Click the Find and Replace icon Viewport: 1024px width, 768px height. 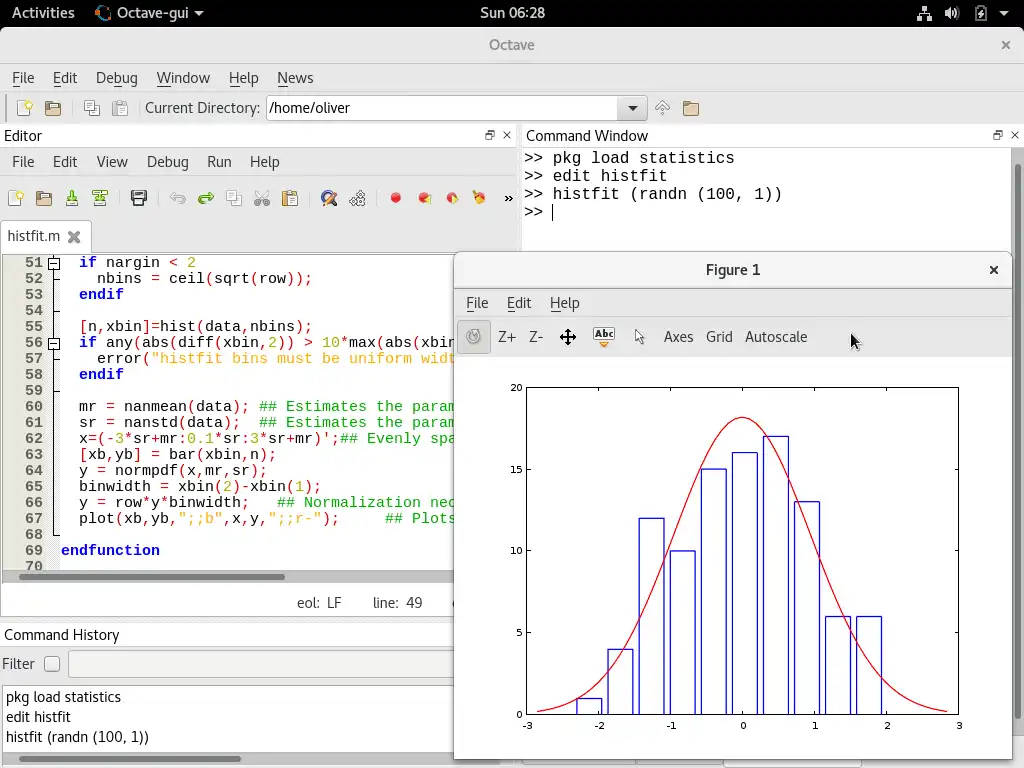coord(328,198)
